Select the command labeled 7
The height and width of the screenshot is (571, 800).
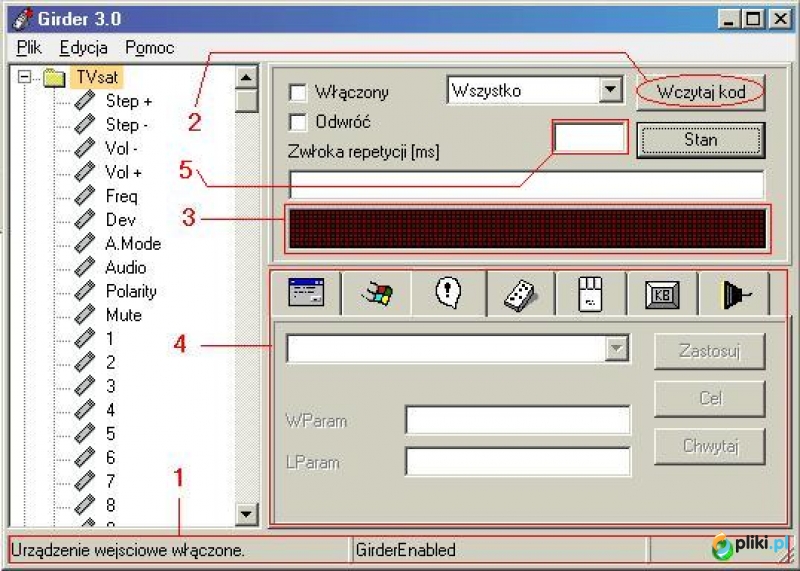(x=111, y=481)
